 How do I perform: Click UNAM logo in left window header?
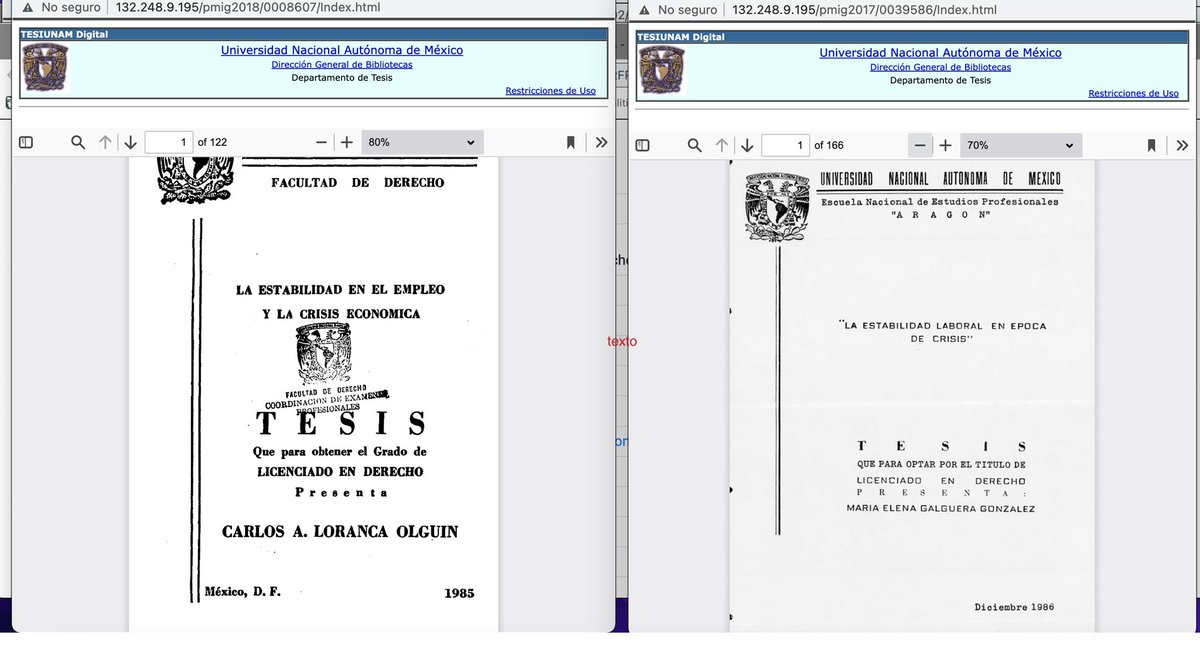point(45,68)
